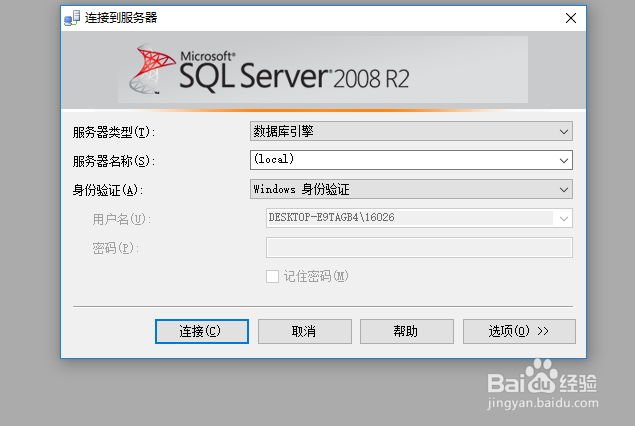This screenshot has width=635, height=426.
Task: Expand the server name dropdown arrow
Action: (564, 160)
